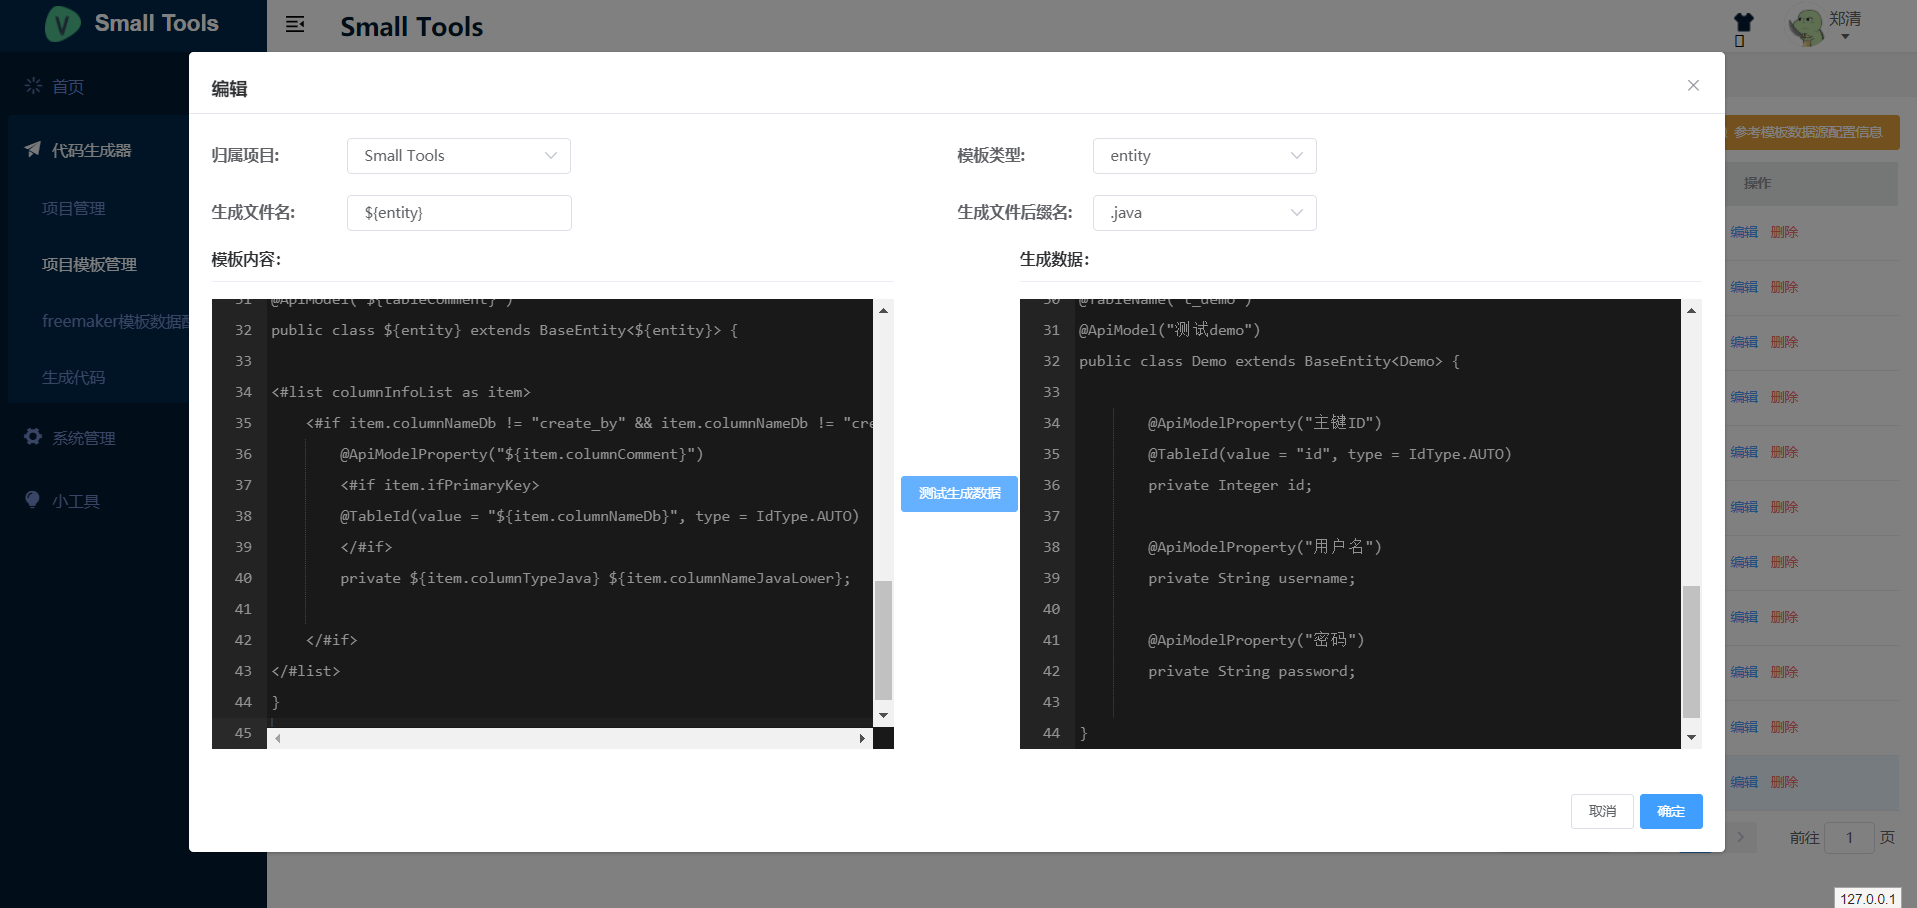Click generated line 'private String username;'
Image resolution: width=1917 pixels, height=908 pixels.
[x=1252, y=578]
